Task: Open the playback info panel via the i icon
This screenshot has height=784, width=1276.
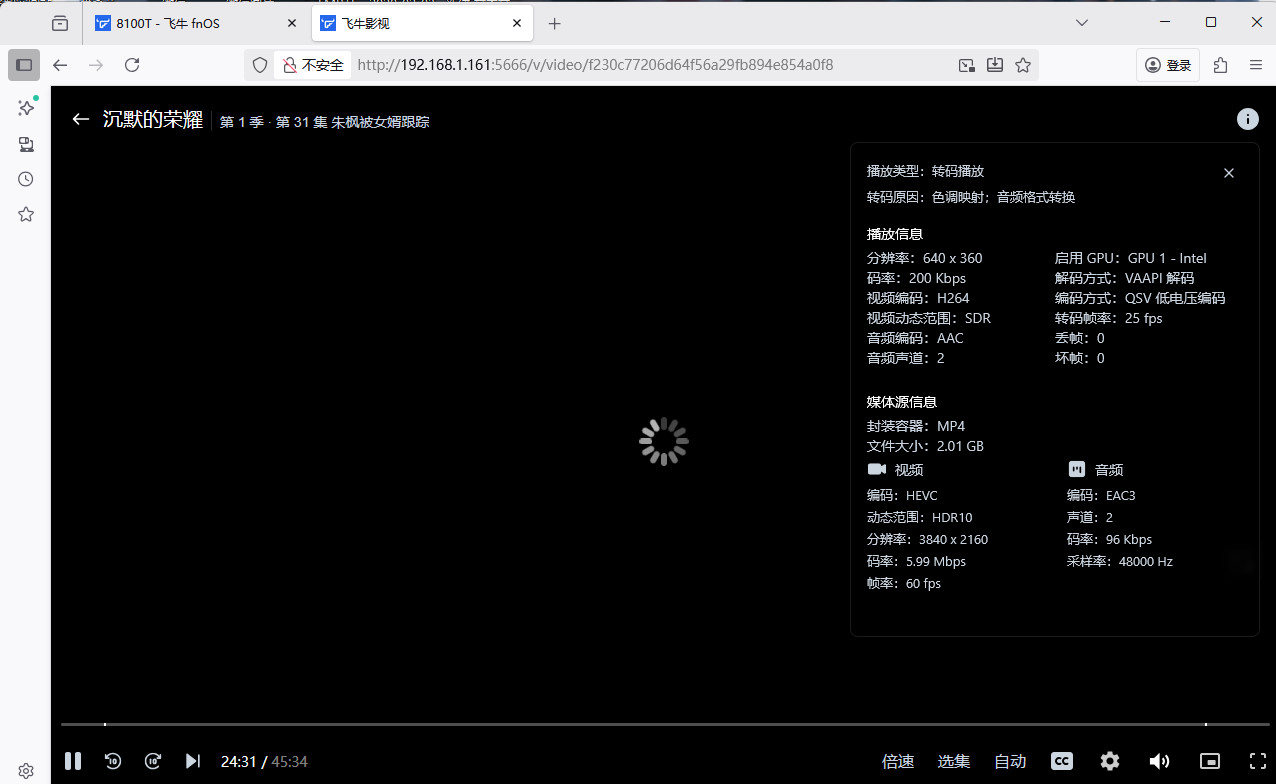Action: coord(1247,118)
